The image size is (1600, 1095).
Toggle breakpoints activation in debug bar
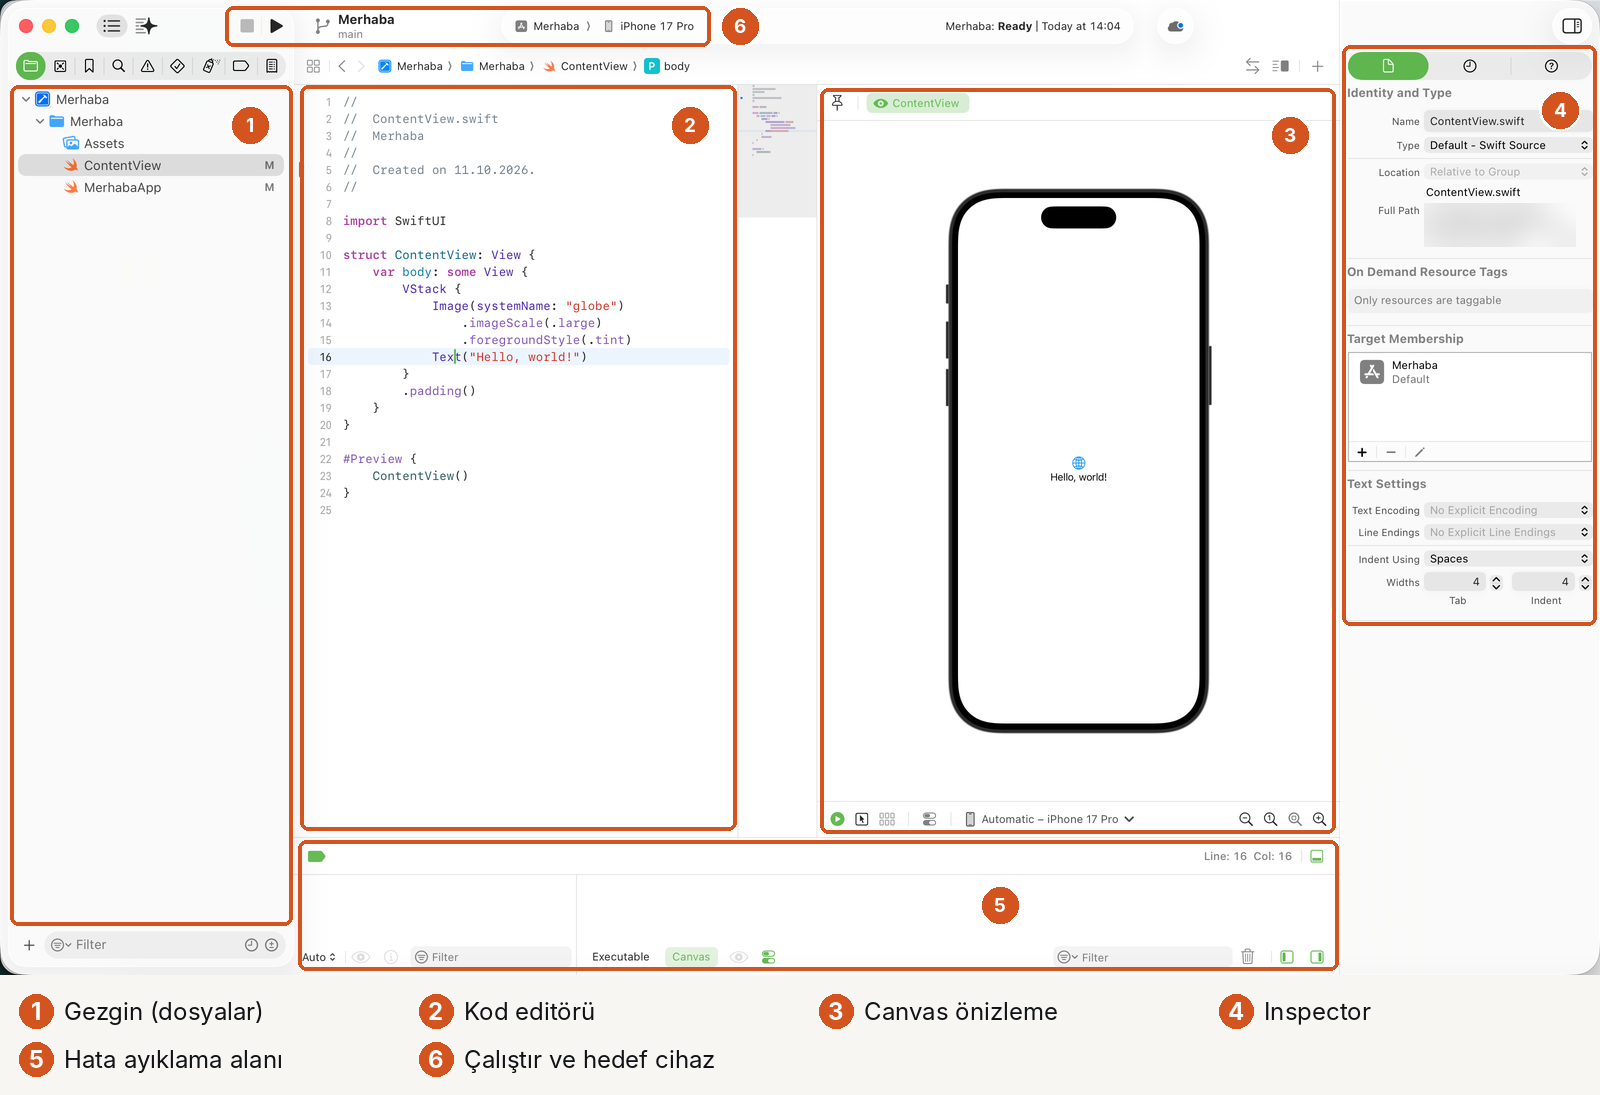click(317, 857)
